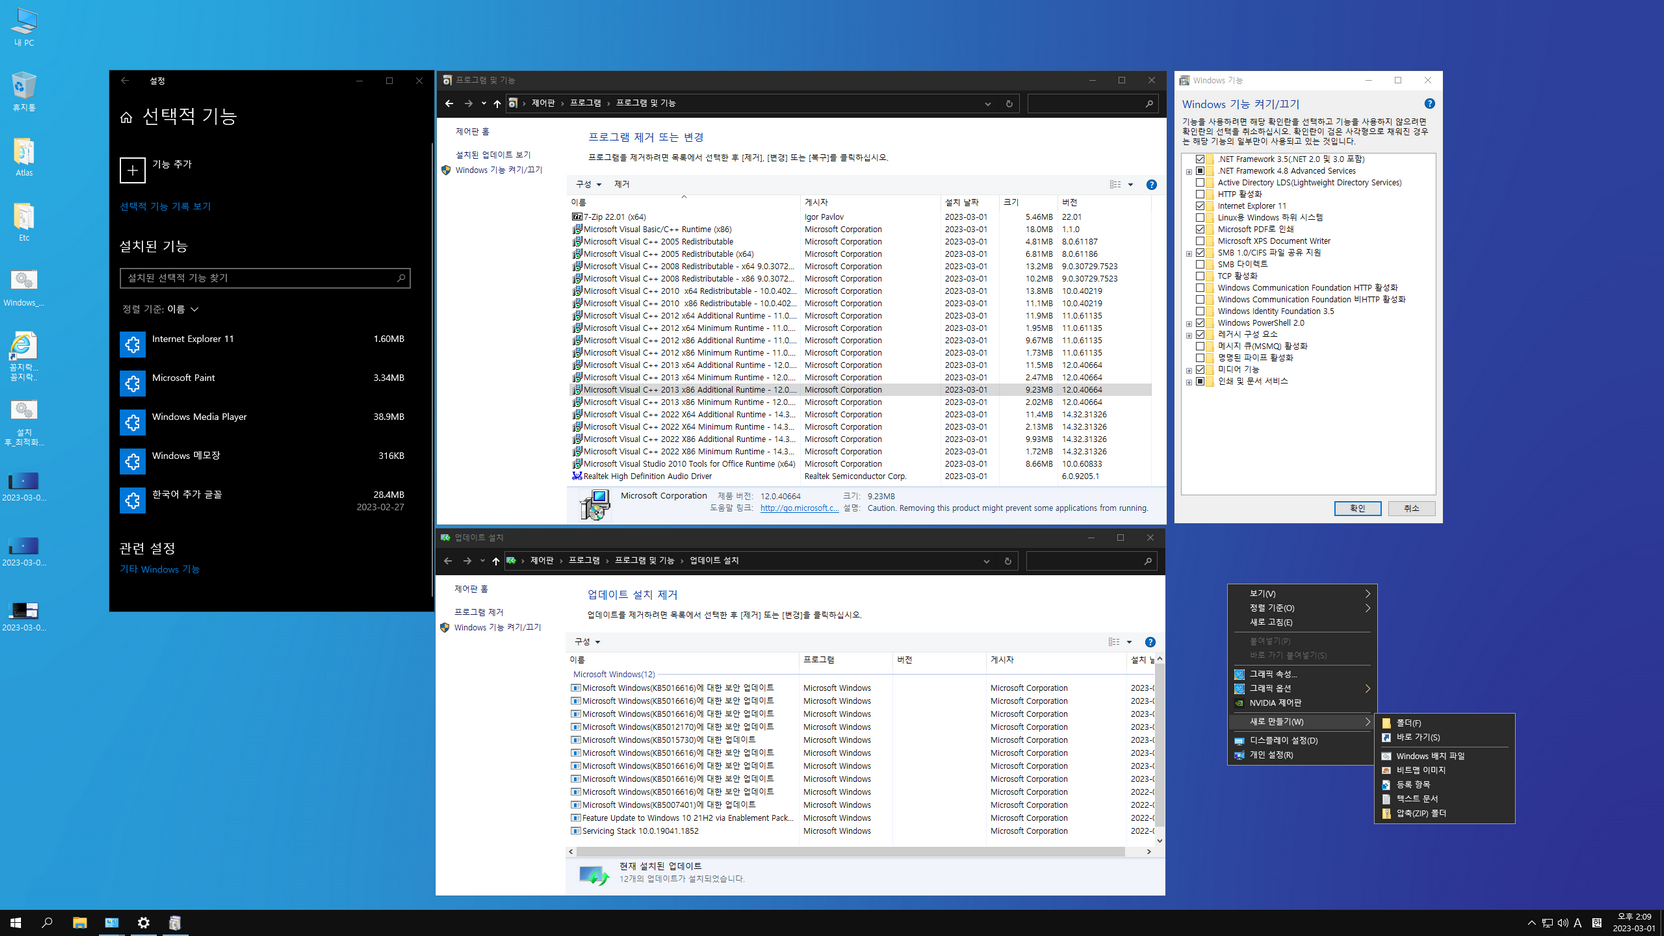This screenshot has width=1664, height=936.
Task: Click the up arrow in 업데이트 설치 navigation bar
Action: [x=496, y=561]
